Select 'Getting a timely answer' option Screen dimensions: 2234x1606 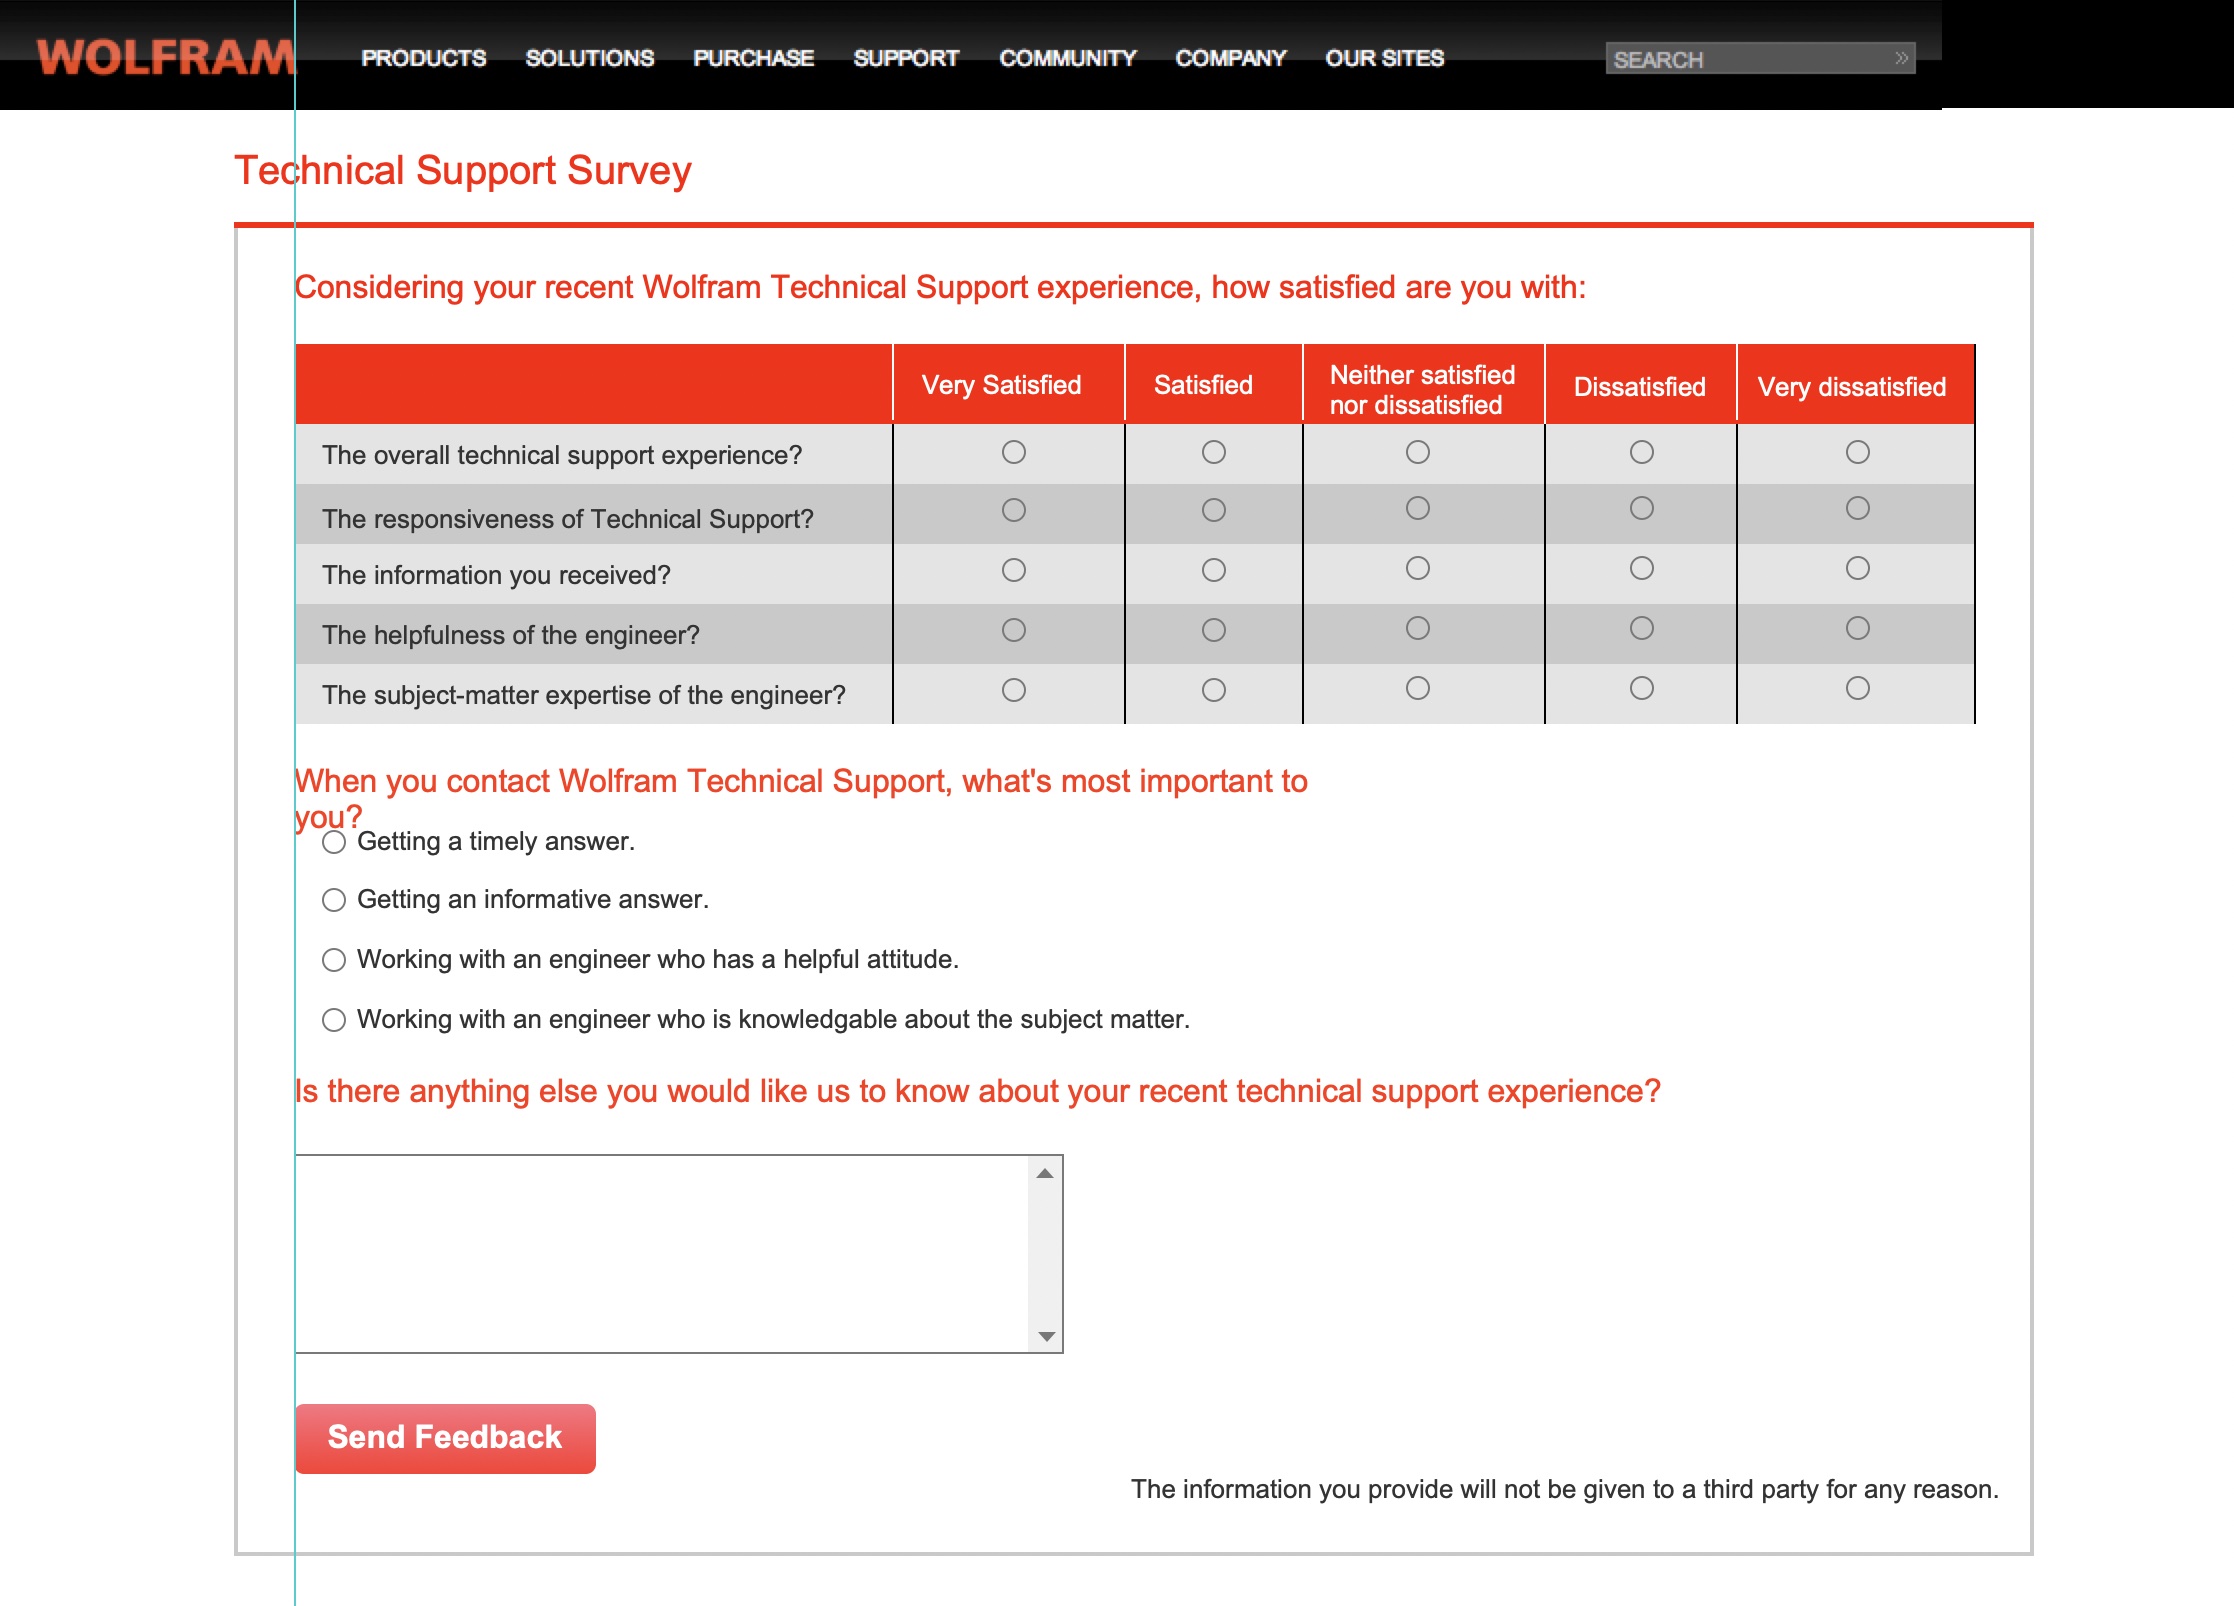(x=333, y=839)
